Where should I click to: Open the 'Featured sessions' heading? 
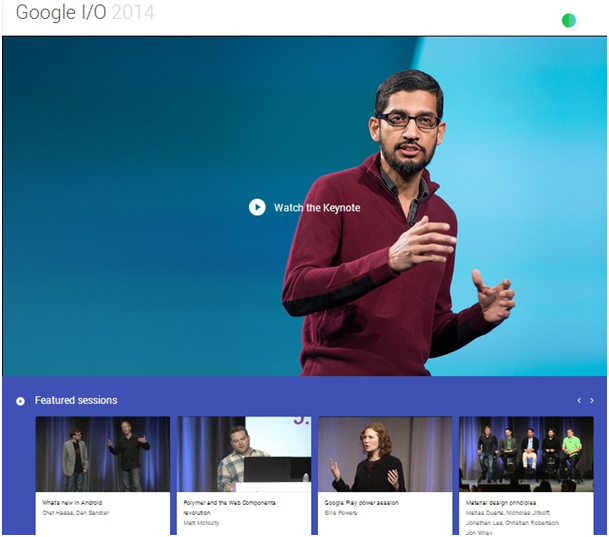pos(76,400)
